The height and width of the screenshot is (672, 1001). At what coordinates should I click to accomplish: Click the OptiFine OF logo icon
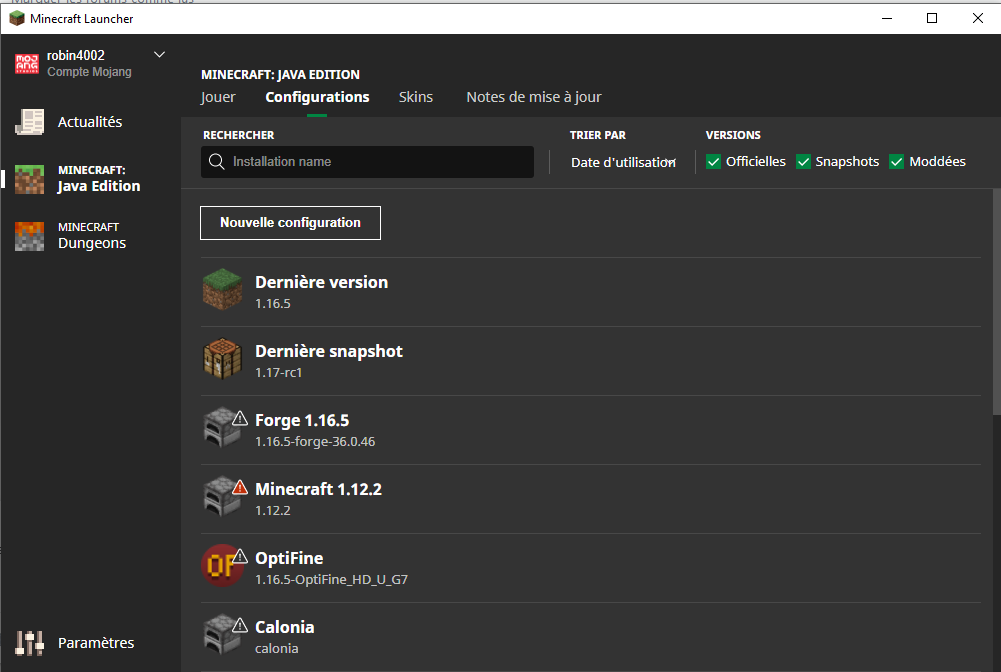tap(221, 565)
